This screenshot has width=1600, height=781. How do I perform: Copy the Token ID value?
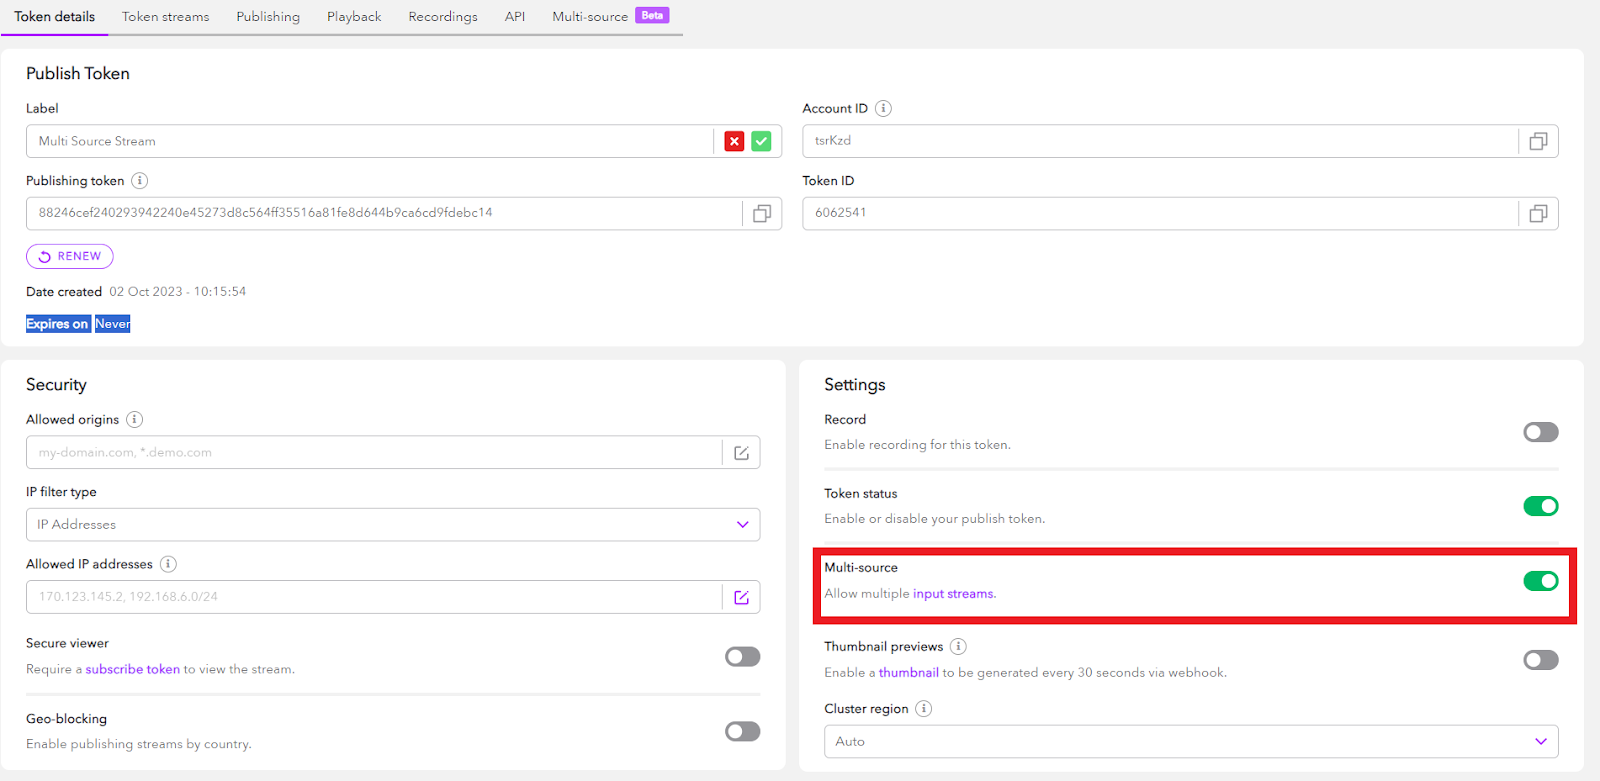point(1538,214)
